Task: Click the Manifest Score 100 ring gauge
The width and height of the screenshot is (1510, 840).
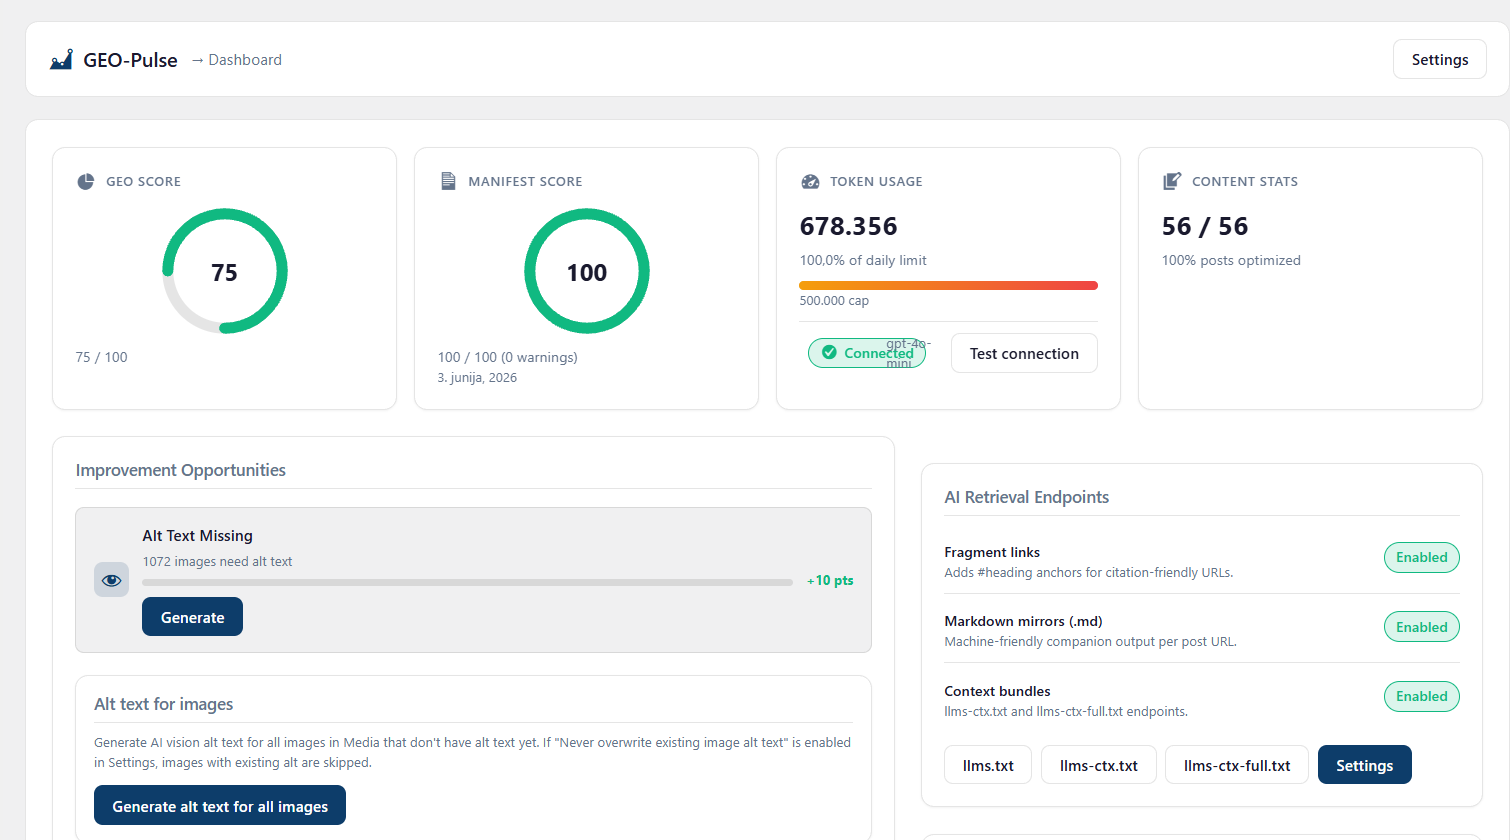Action: (x=587, y=271)
